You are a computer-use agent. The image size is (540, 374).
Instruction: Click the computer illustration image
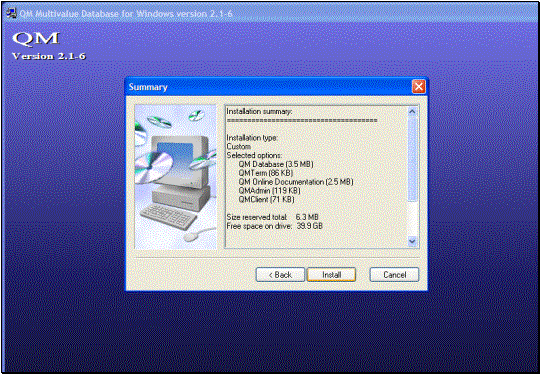175,177
